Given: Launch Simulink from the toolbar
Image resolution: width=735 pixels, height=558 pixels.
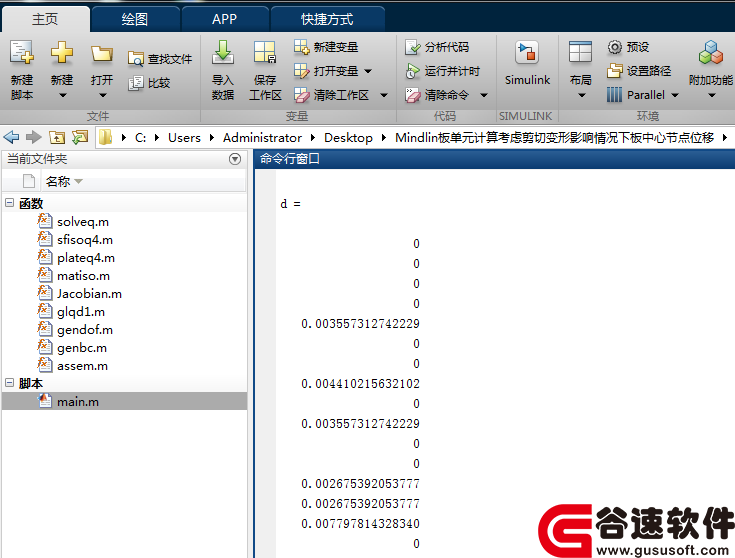Looking at the screenshot, I should point(527,64).
